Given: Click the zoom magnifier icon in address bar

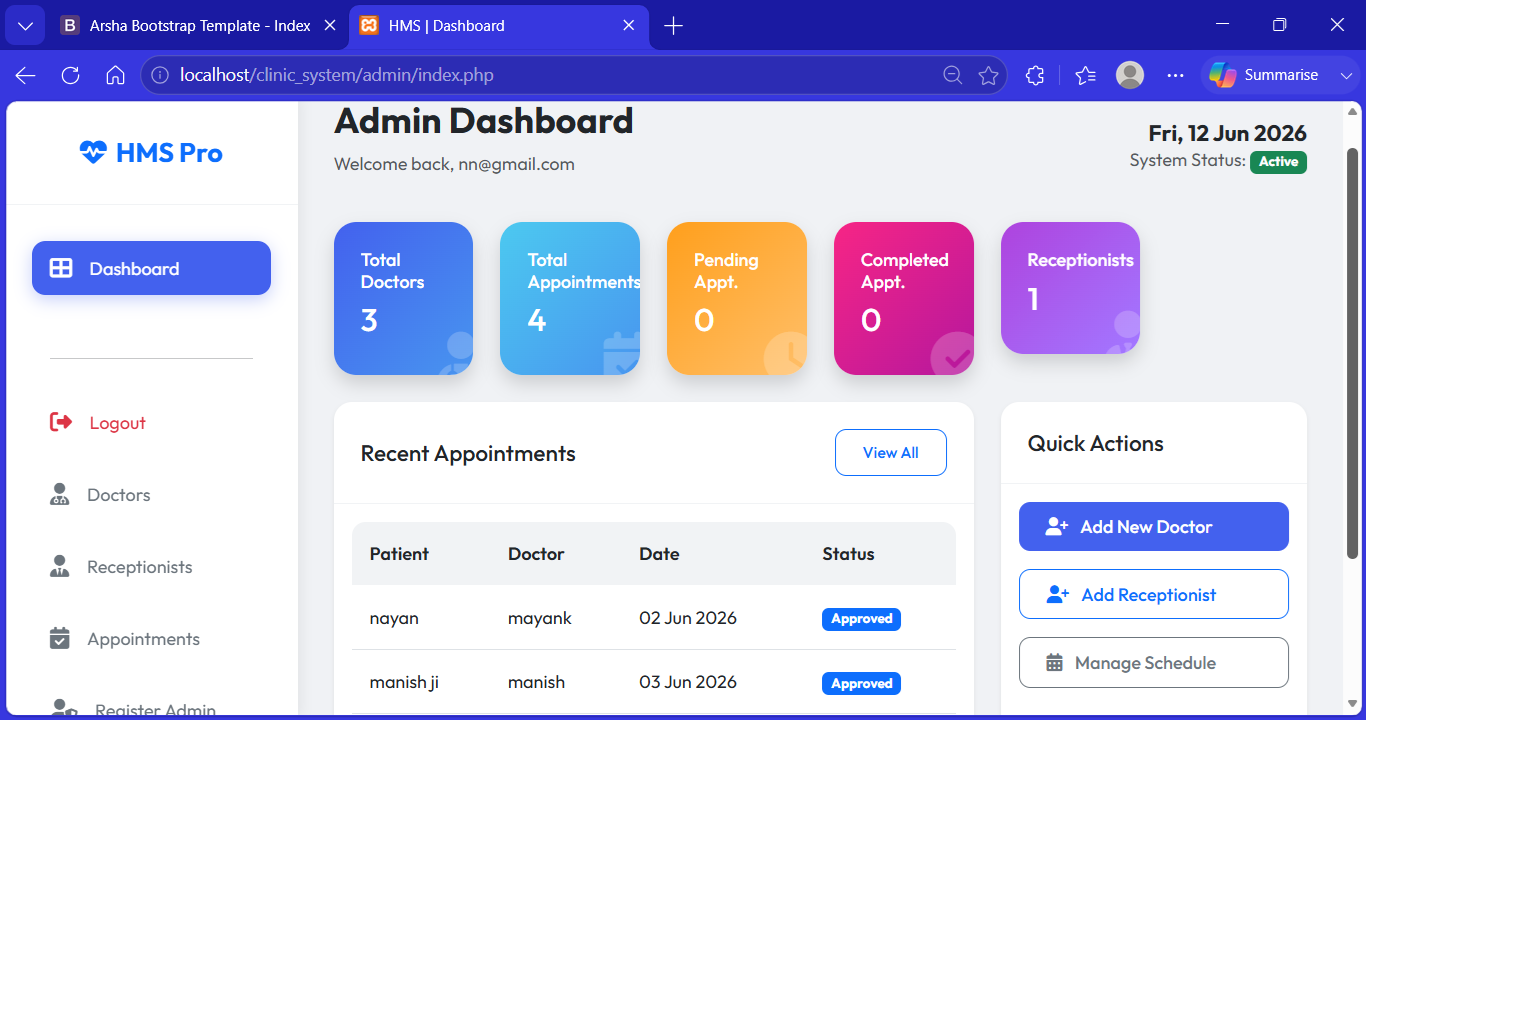Looking at the screenshot, I should tap(953, 75).
